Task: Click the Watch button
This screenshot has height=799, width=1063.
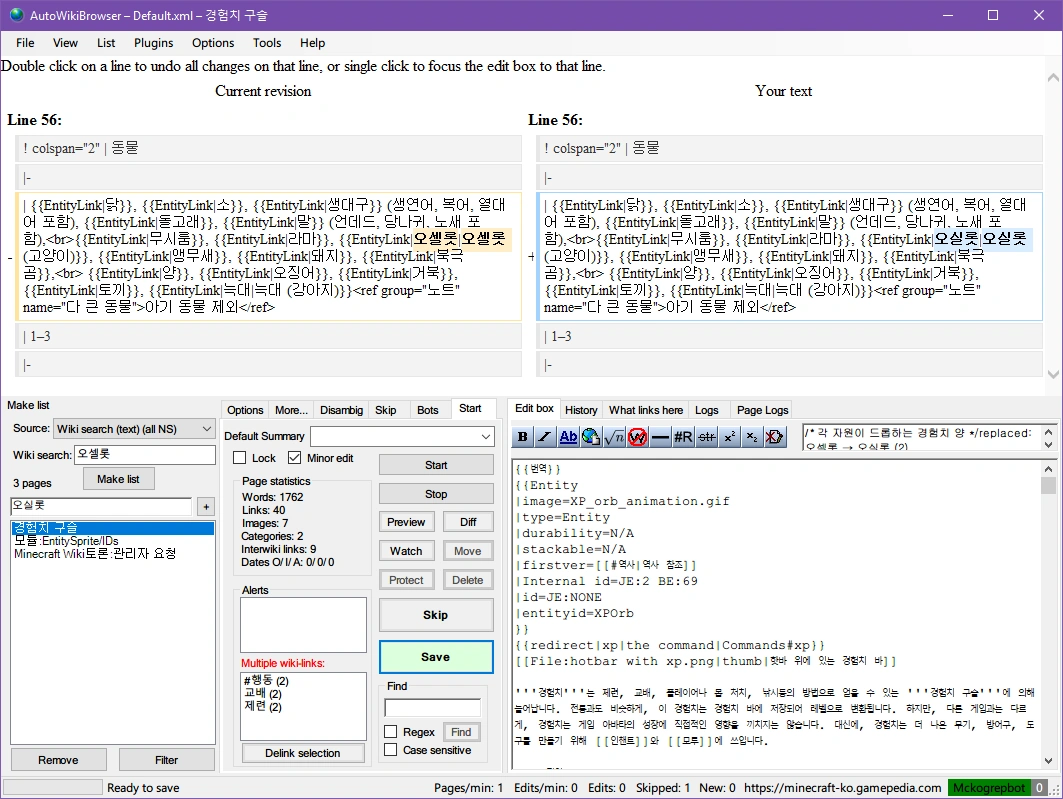Action: point(406,551)
